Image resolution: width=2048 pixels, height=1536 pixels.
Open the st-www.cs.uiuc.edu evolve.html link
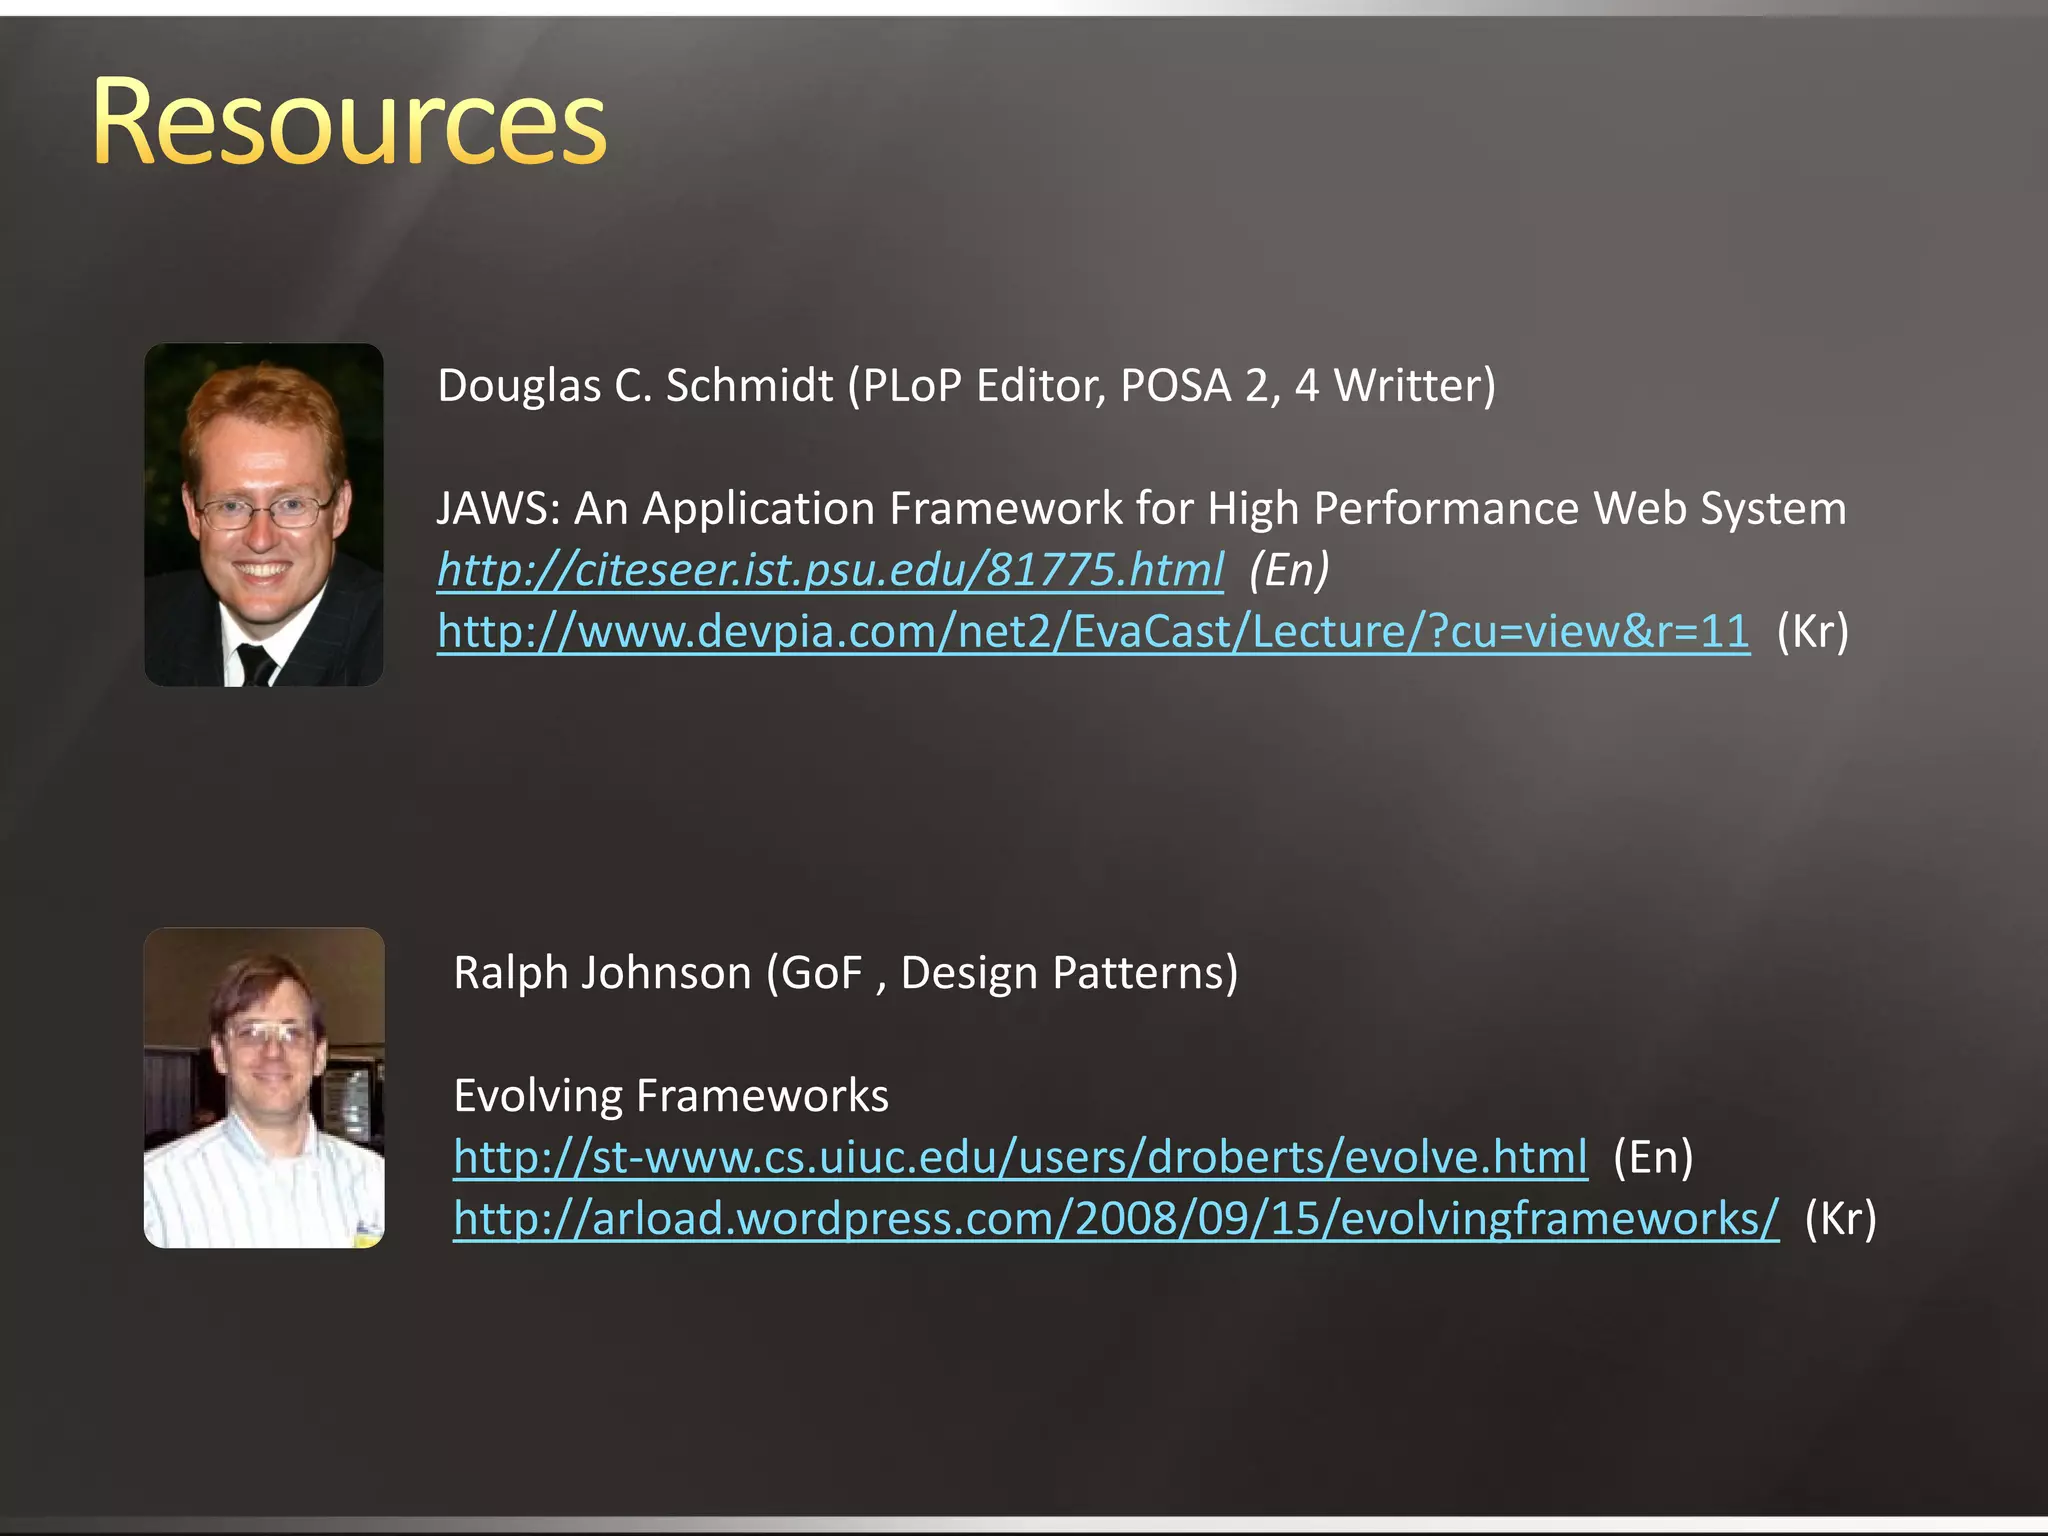1020,1157
